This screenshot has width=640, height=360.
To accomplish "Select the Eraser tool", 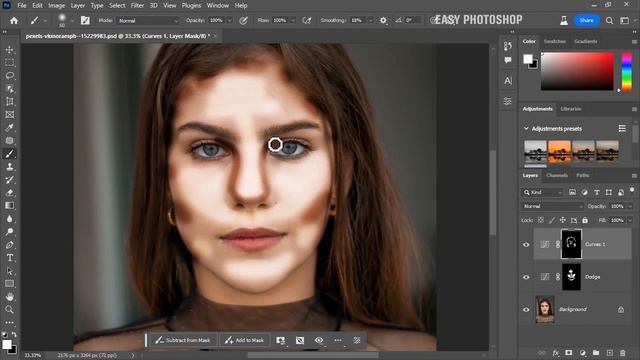I will tap(9, 193).
